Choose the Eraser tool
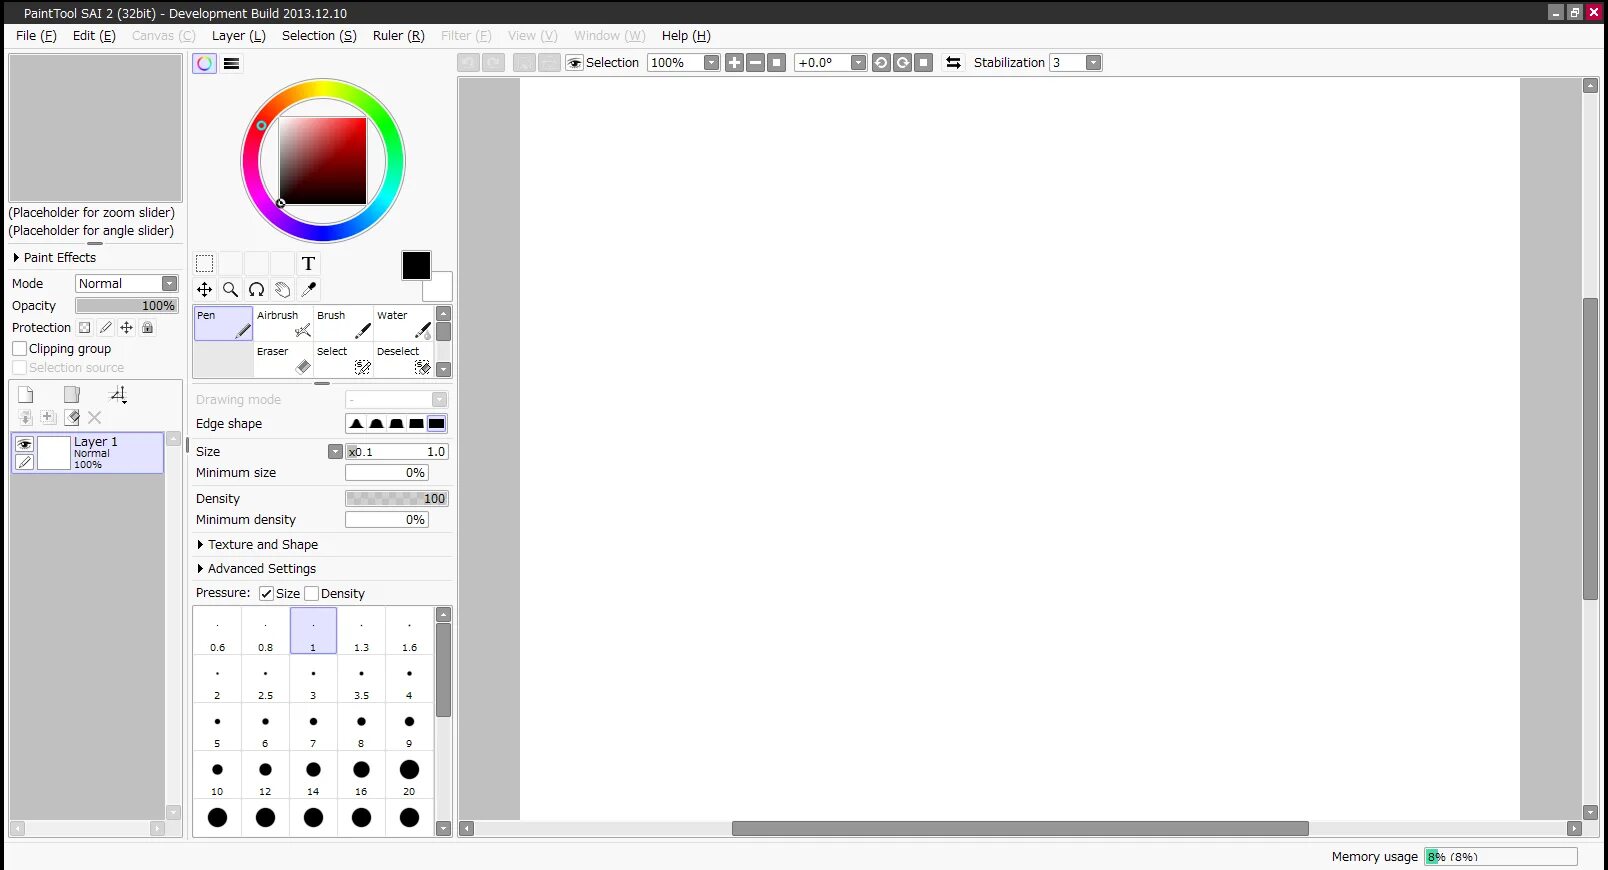 (283, 360)
